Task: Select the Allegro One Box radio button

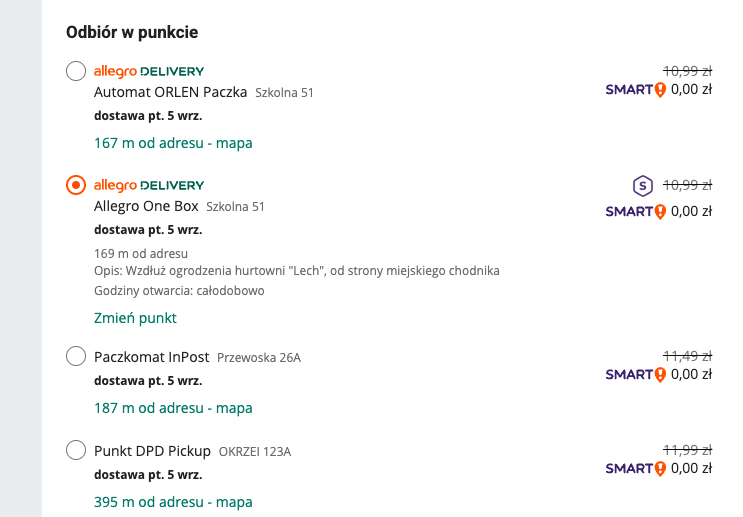Action: [75, 185]
